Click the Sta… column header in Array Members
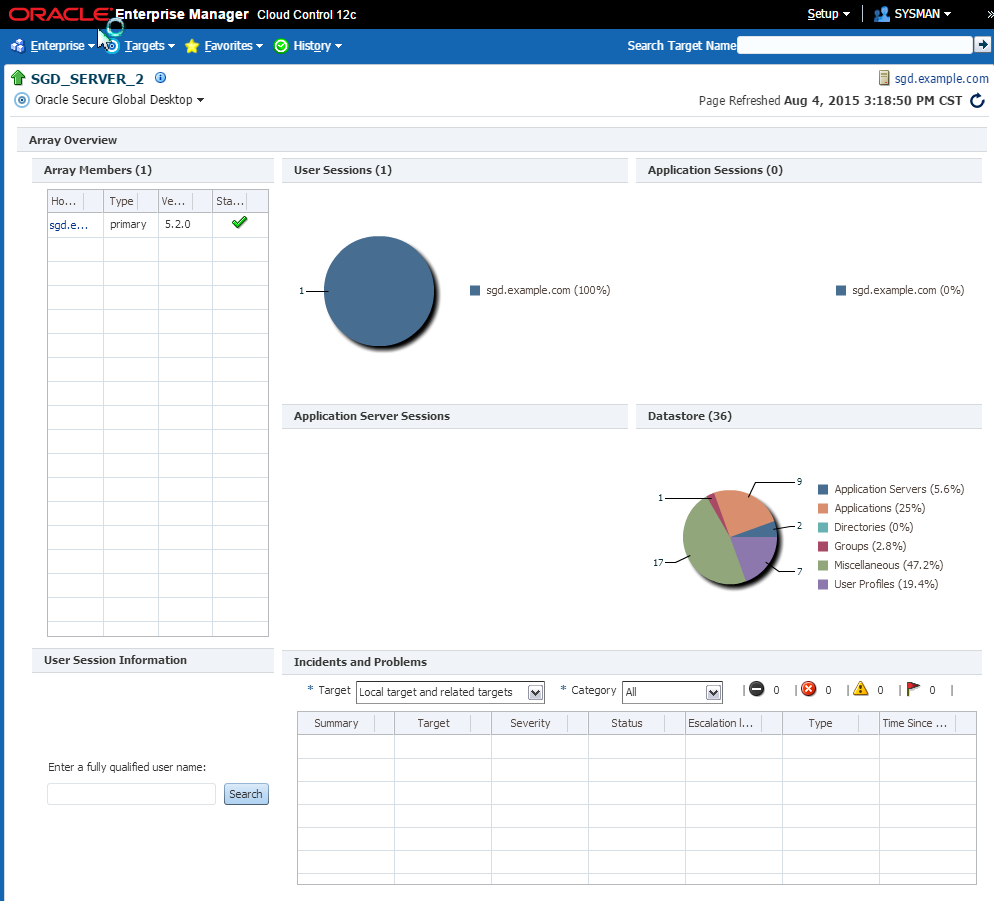 (x=240, y=201)
